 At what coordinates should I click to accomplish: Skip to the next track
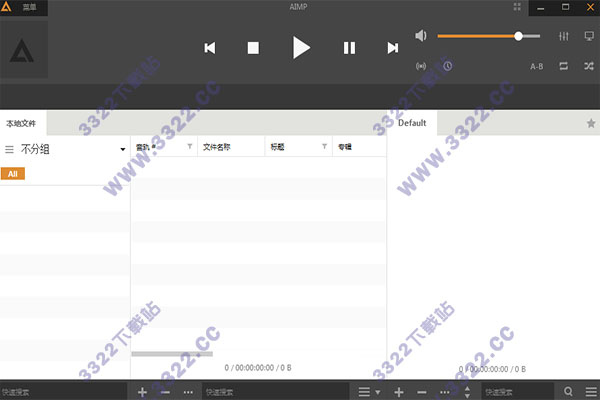click(x=393, y=48)
